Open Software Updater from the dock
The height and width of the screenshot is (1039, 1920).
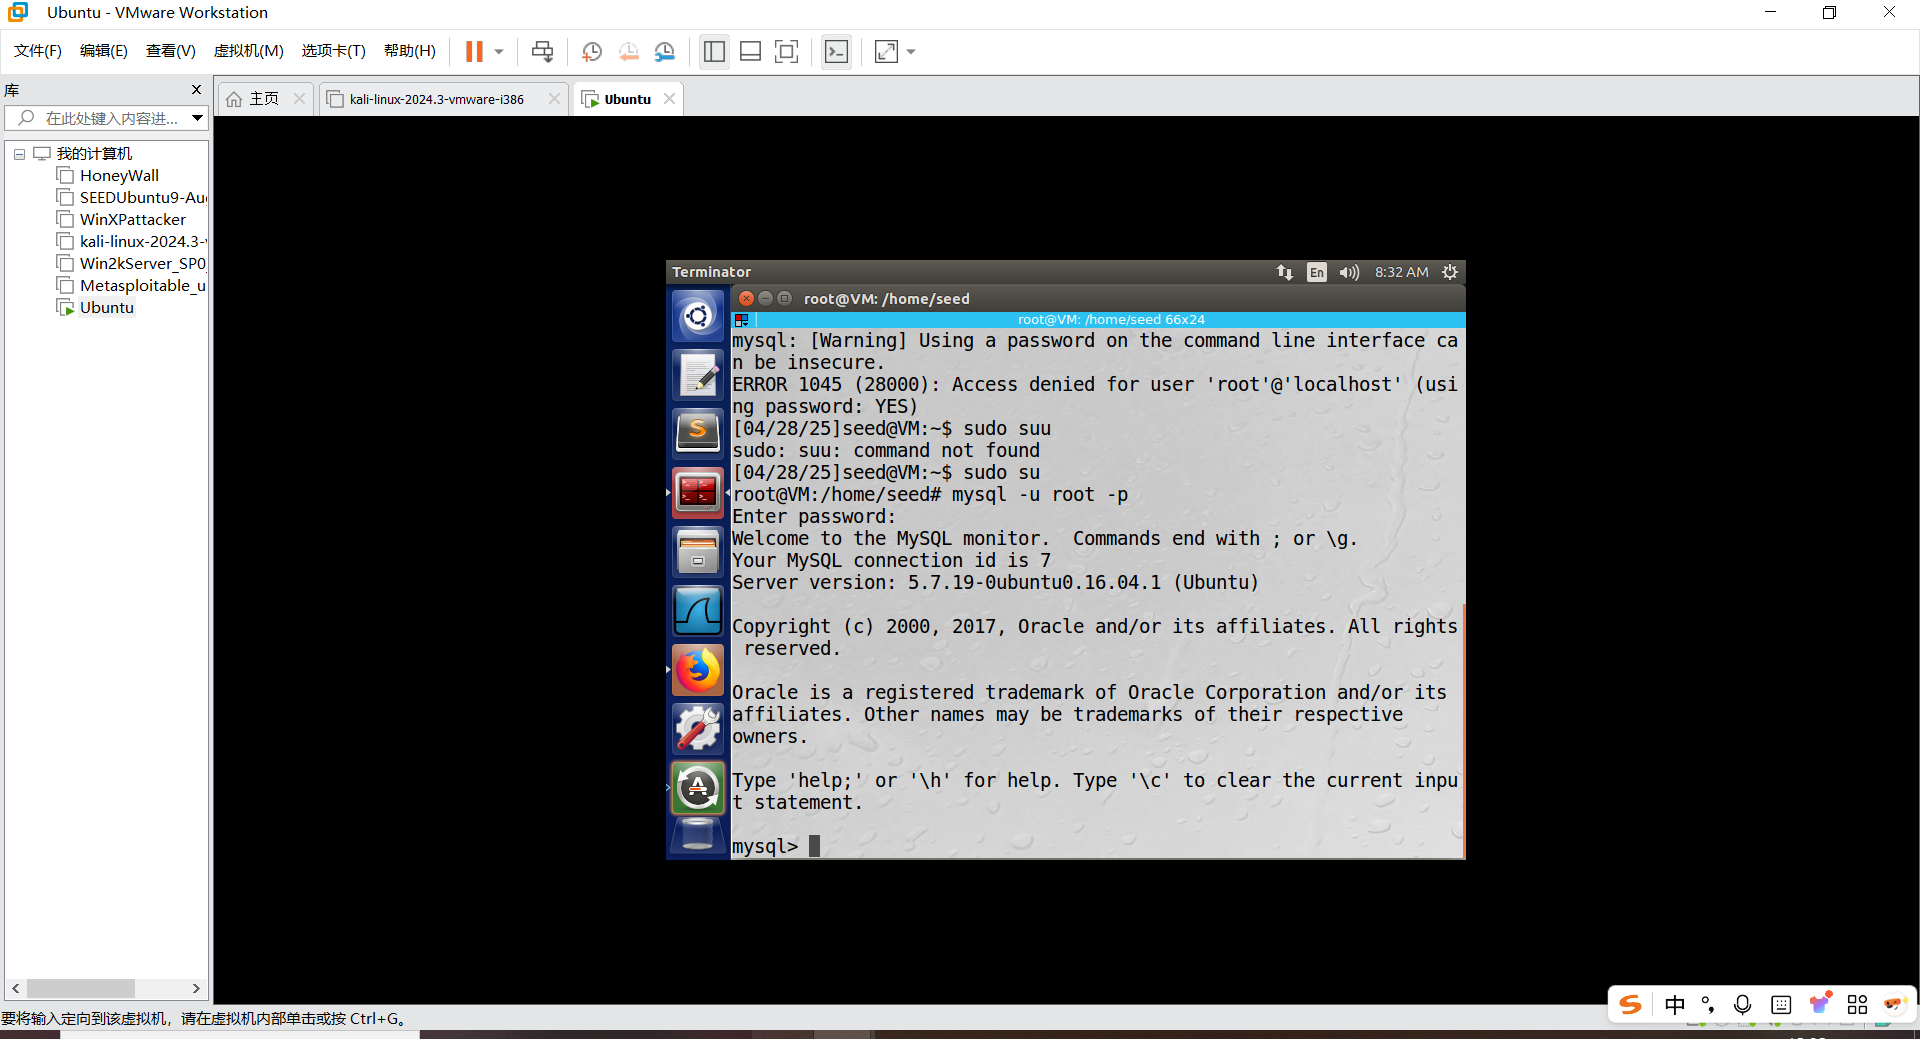click(x=697, y=788)
